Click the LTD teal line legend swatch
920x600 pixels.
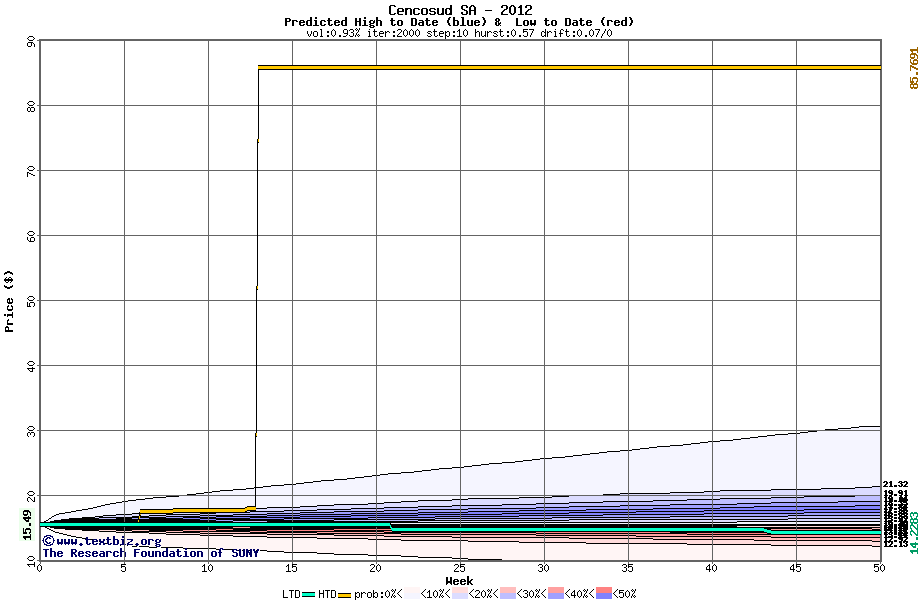pos(309,595)
